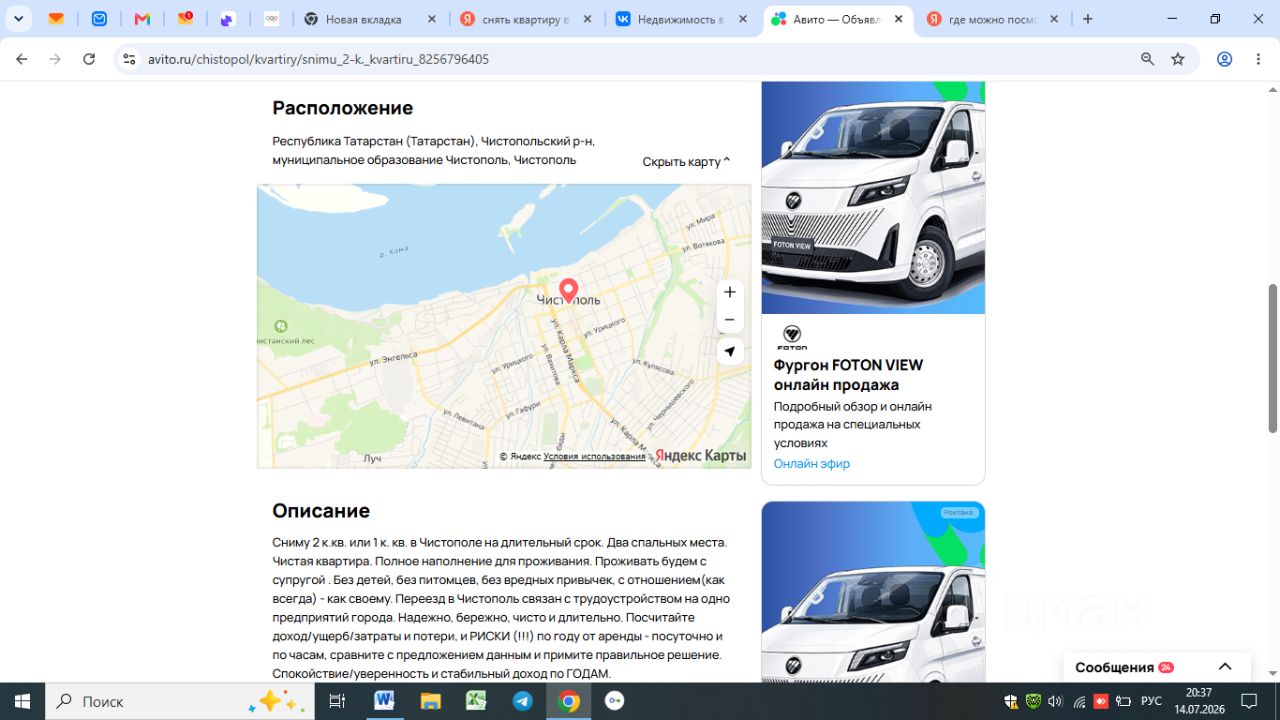The width and height of the screenshot is (1280, 720).
Task: Open the volume control in system tray
Action: pyautogui.click(x=1055, y=701)
